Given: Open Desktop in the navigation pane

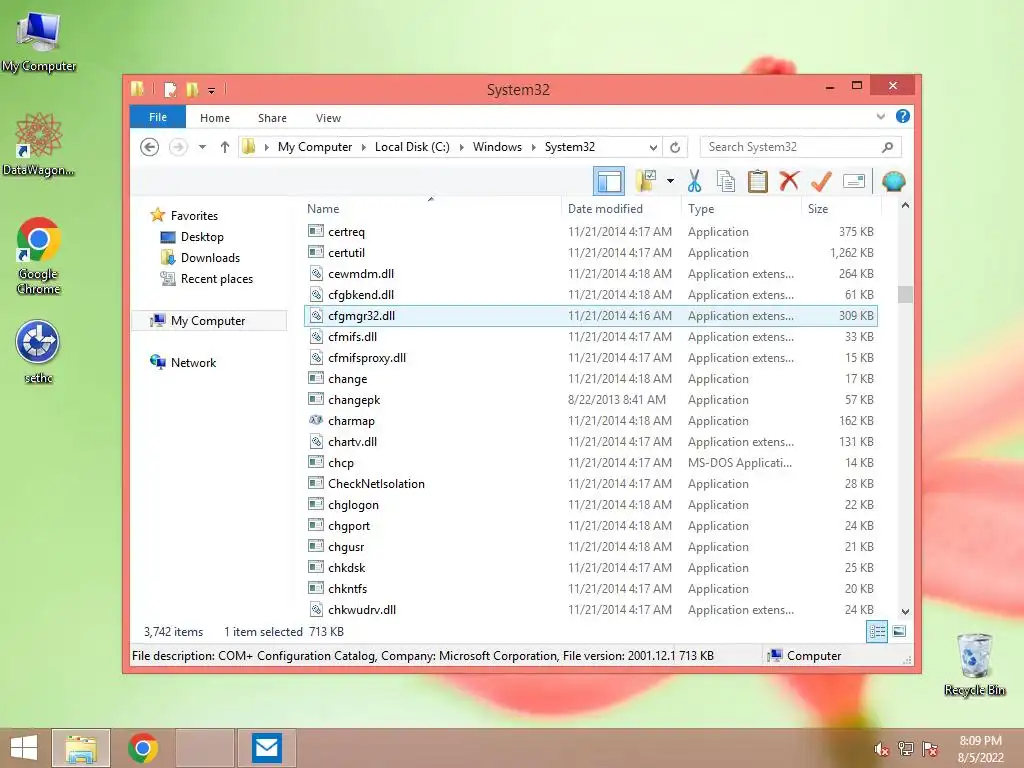Looking at the screenshot, I should (202, 236).
